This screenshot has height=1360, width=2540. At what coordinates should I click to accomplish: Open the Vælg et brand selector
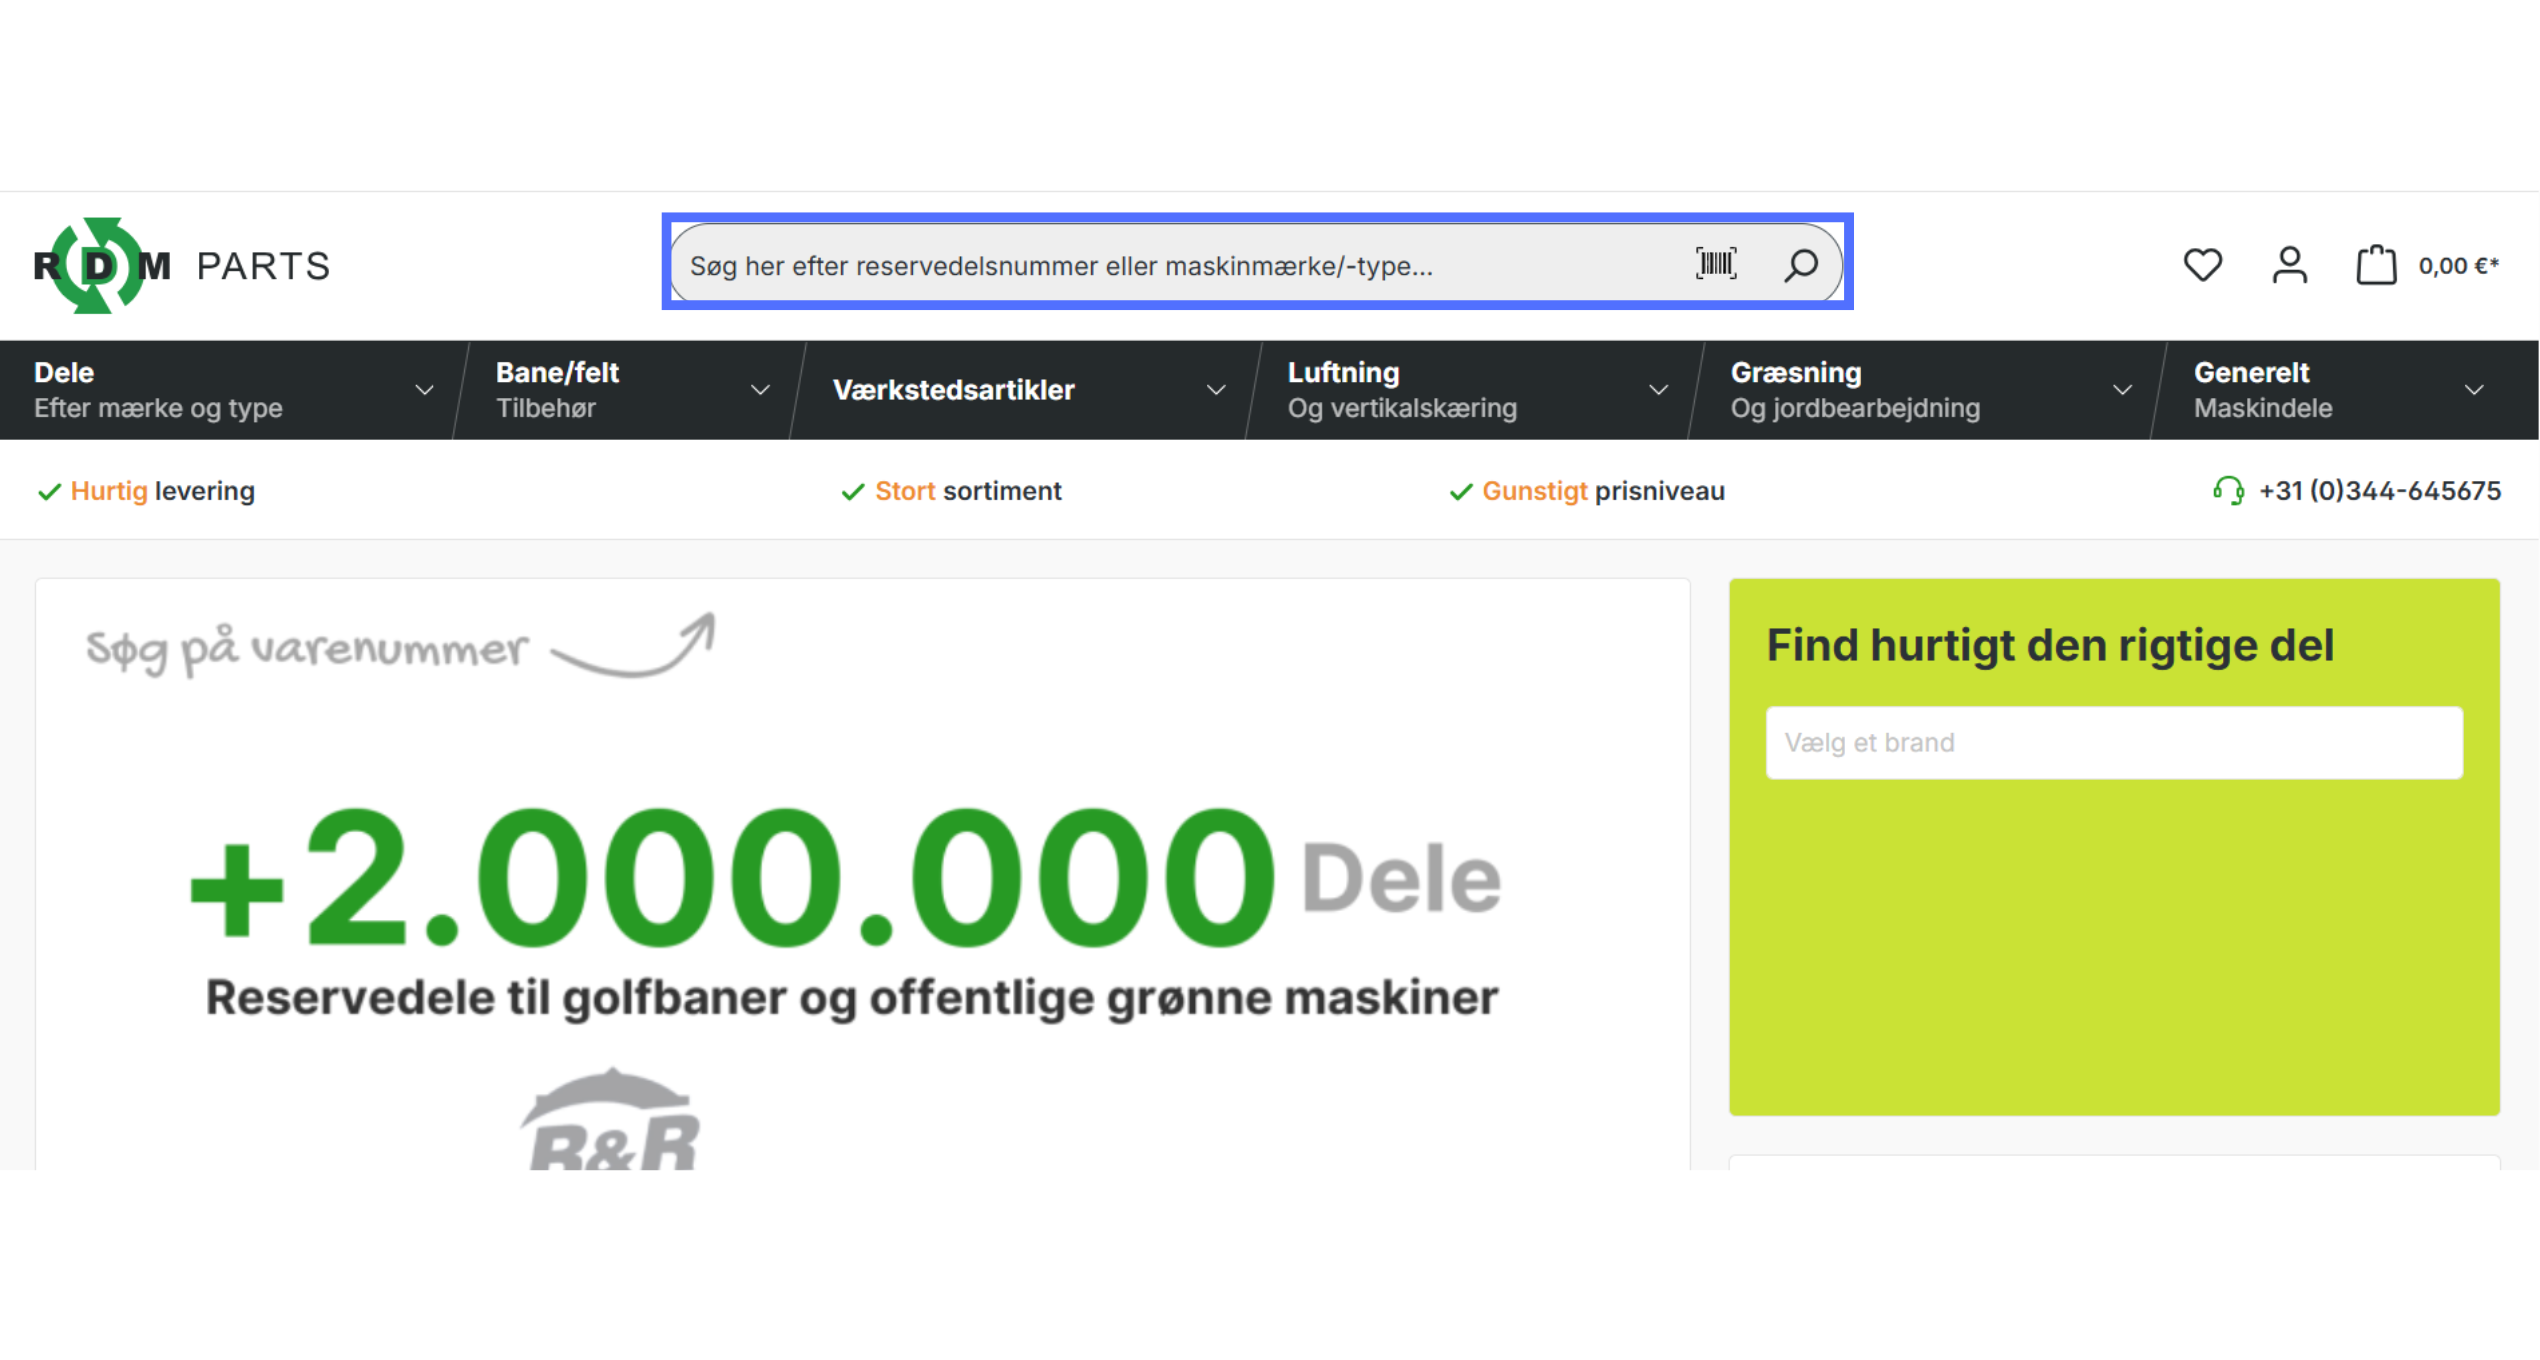click(x=2113, y=743)
